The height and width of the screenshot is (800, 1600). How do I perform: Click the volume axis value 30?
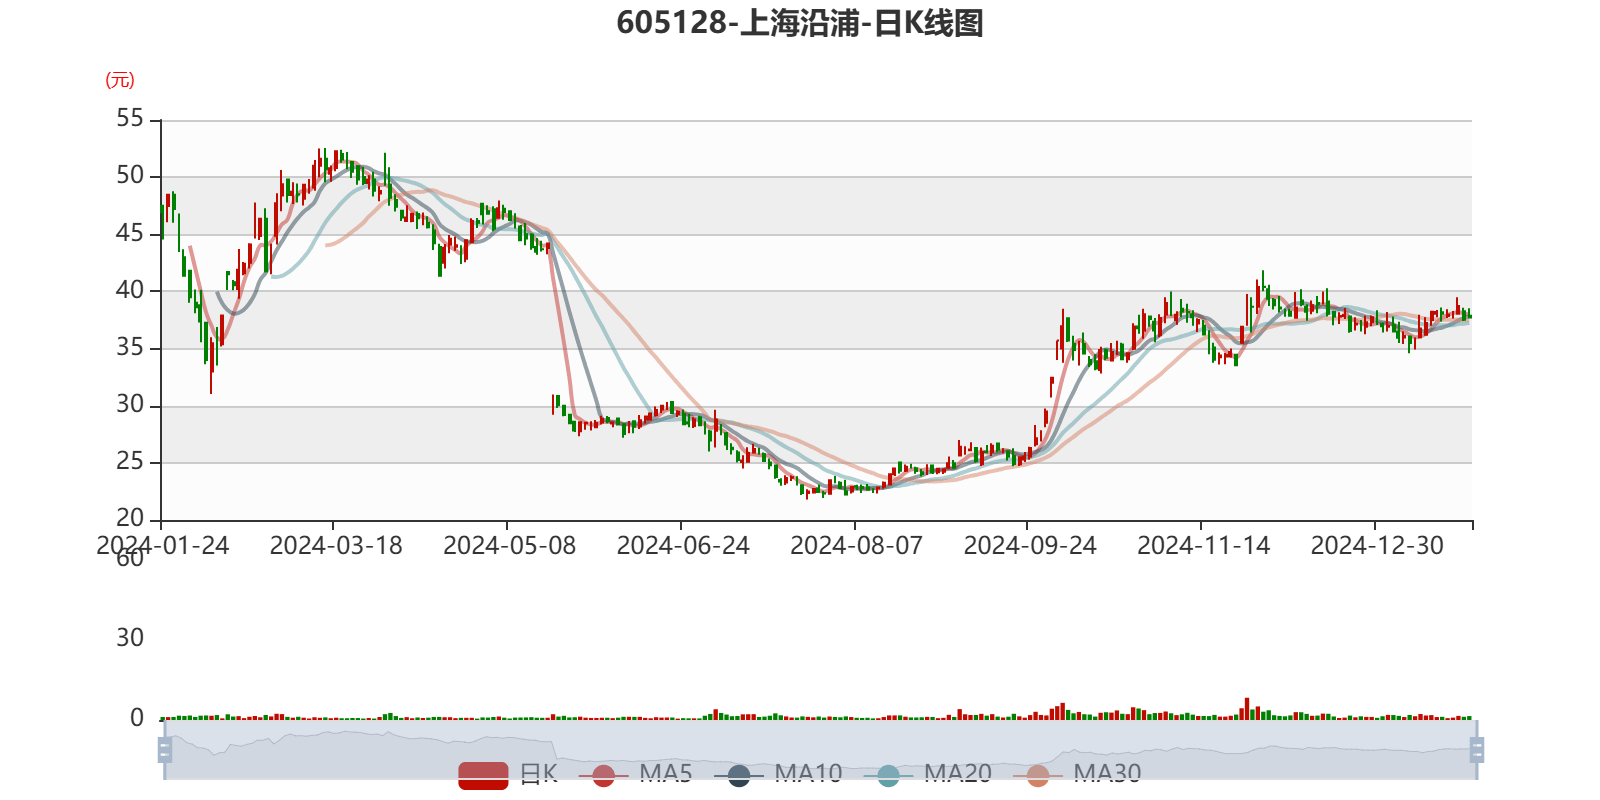(130, 638)
